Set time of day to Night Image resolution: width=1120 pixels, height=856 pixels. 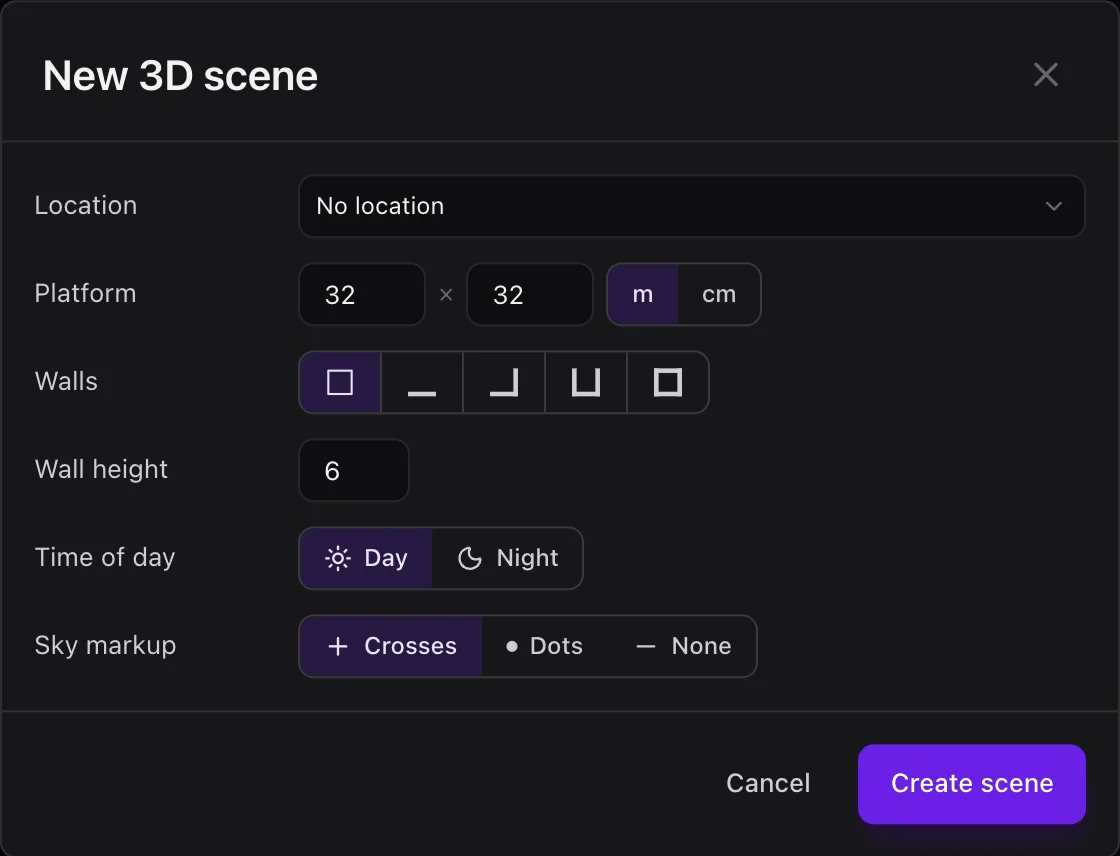click(x=507, y=558)
